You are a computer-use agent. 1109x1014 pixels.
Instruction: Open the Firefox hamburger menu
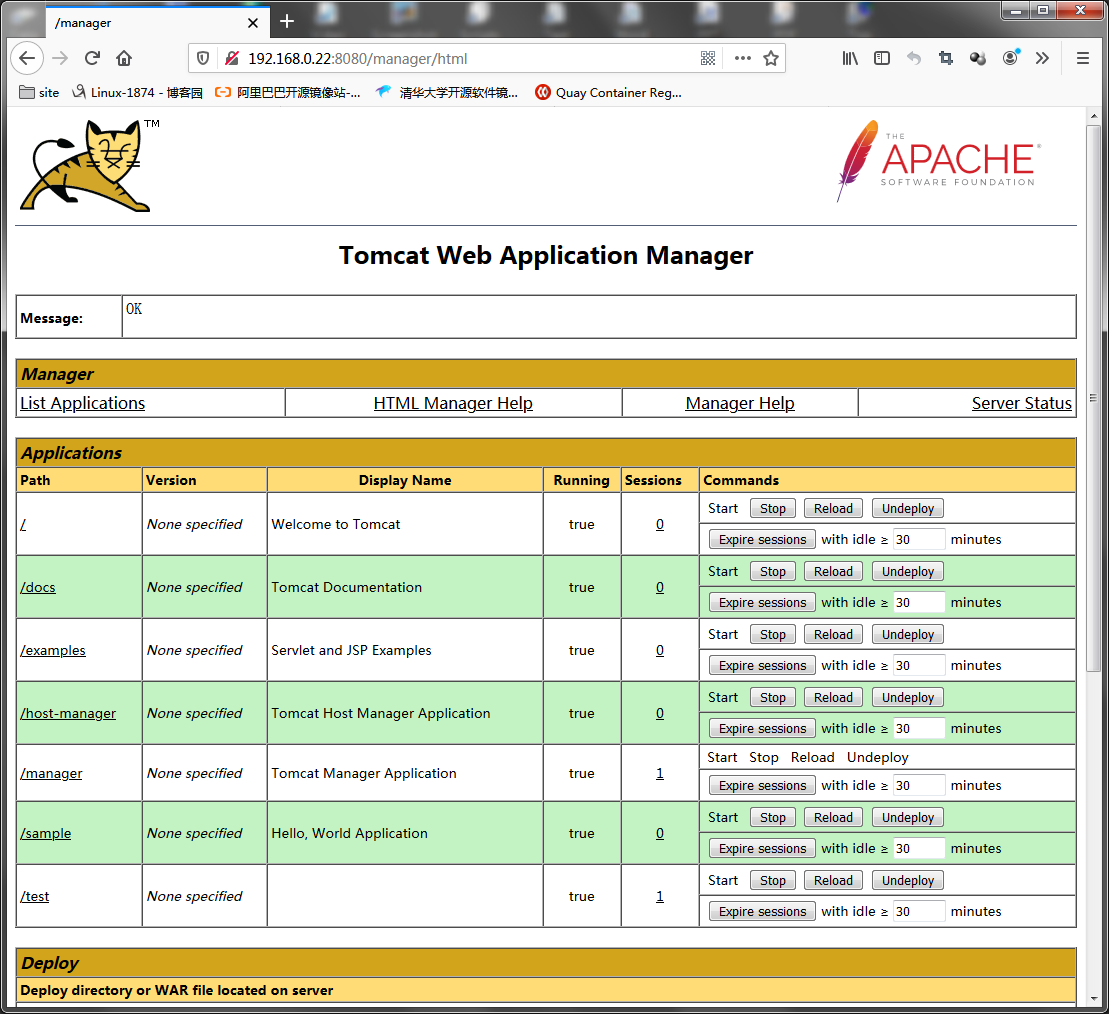1082,59
